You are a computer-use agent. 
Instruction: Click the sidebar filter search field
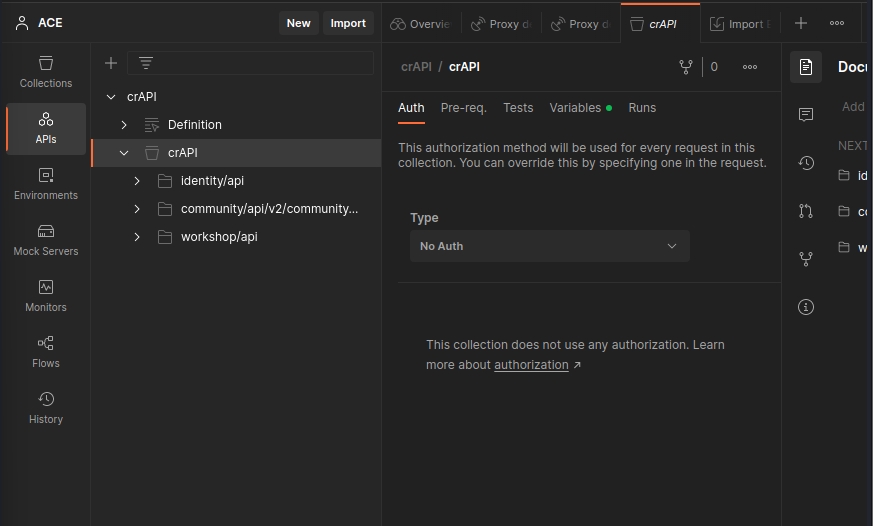click(x=262, y=63)
